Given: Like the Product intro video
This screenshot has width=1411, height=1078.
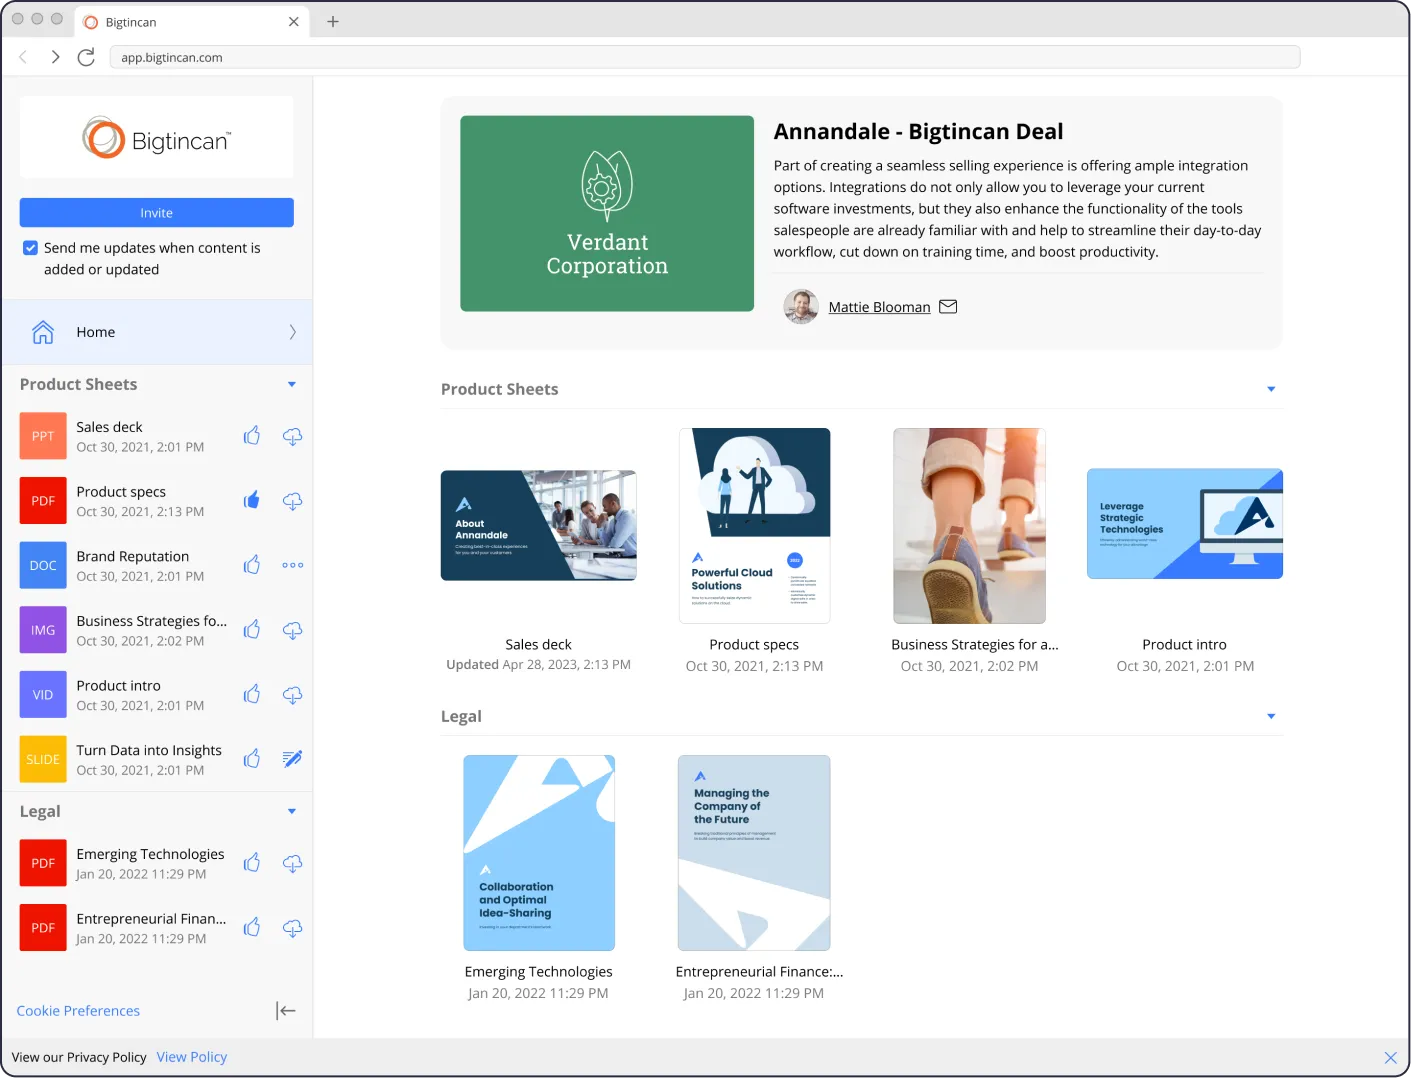Looking at the screenshot, I should tap(252, 694).
